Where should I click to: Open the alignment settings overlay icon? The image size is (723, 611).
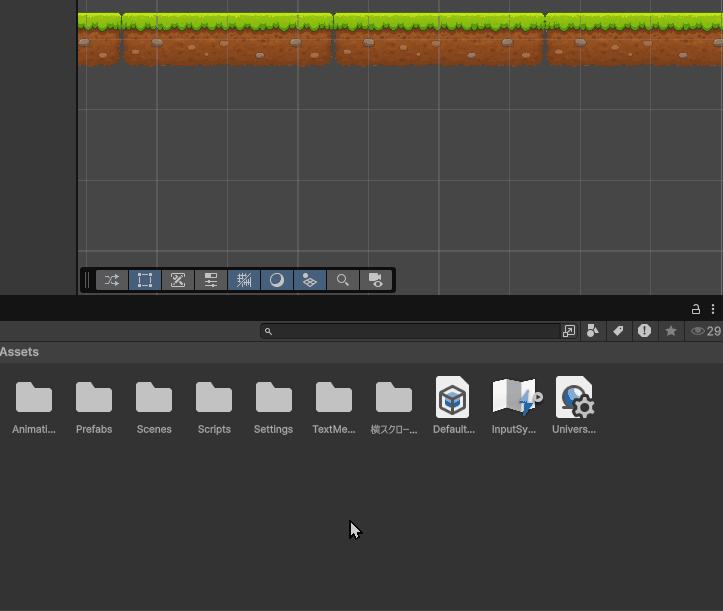[x=211, y=280]
